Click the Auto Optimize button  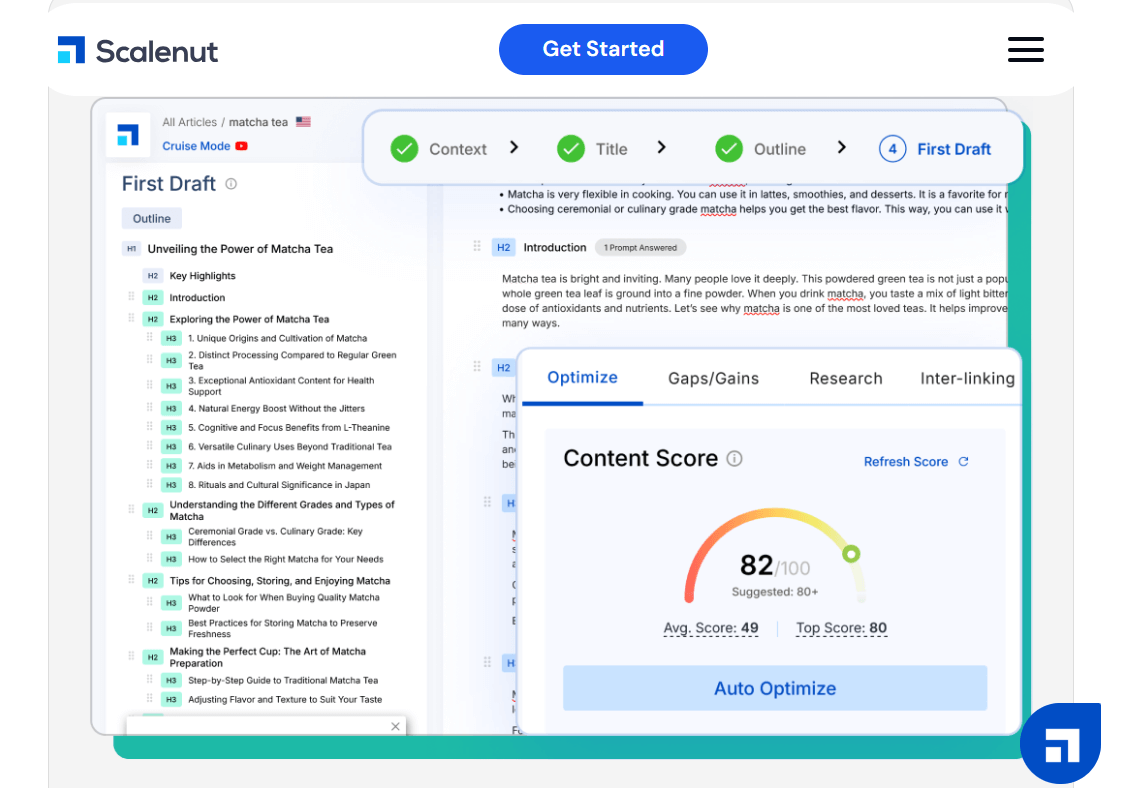tap(775, 688)
